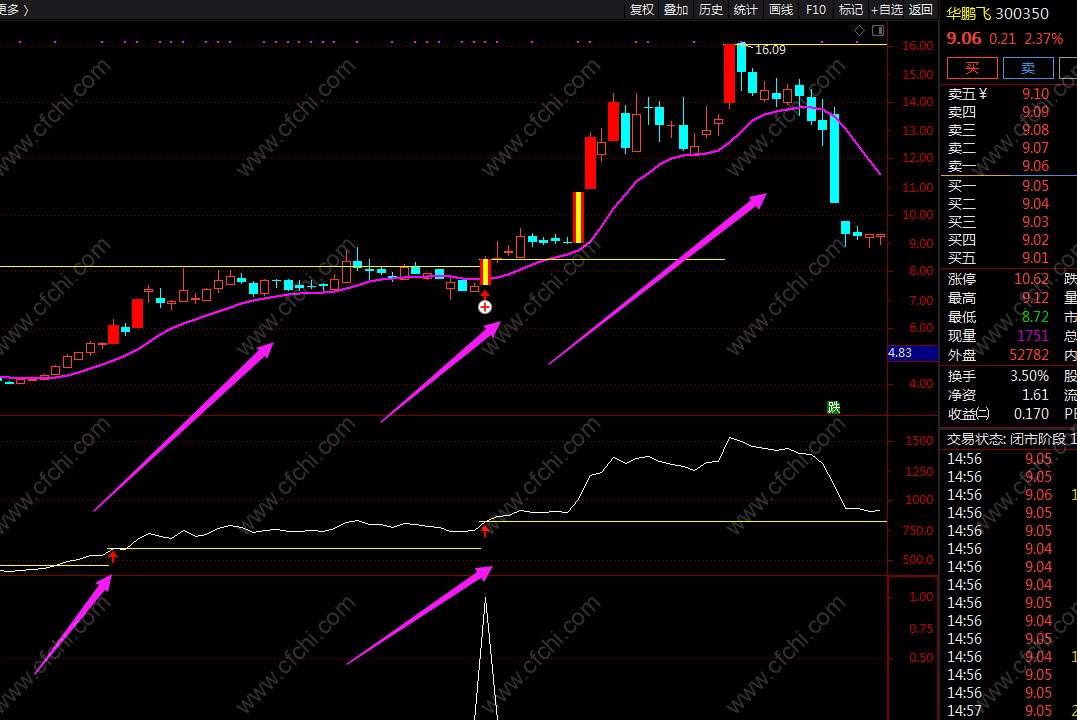Click the 返回 back button

coord(921,10)
